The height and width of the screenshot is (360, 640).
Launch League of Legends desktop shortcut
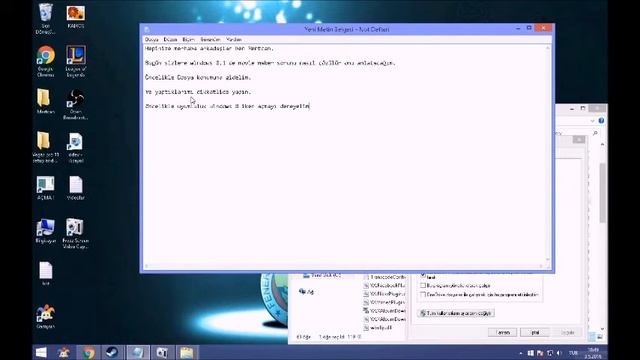pyautogui.click(x=76, y=61)
